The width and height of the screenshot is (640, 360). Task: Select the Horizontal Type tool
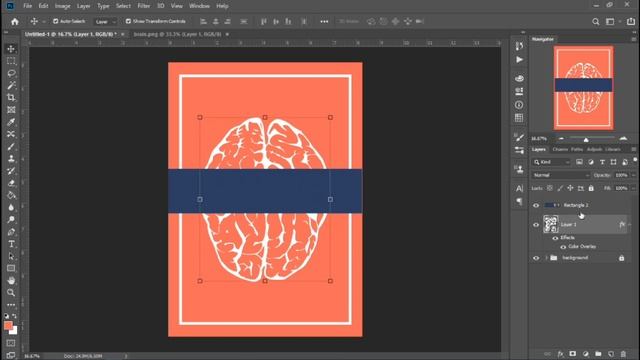11,244
